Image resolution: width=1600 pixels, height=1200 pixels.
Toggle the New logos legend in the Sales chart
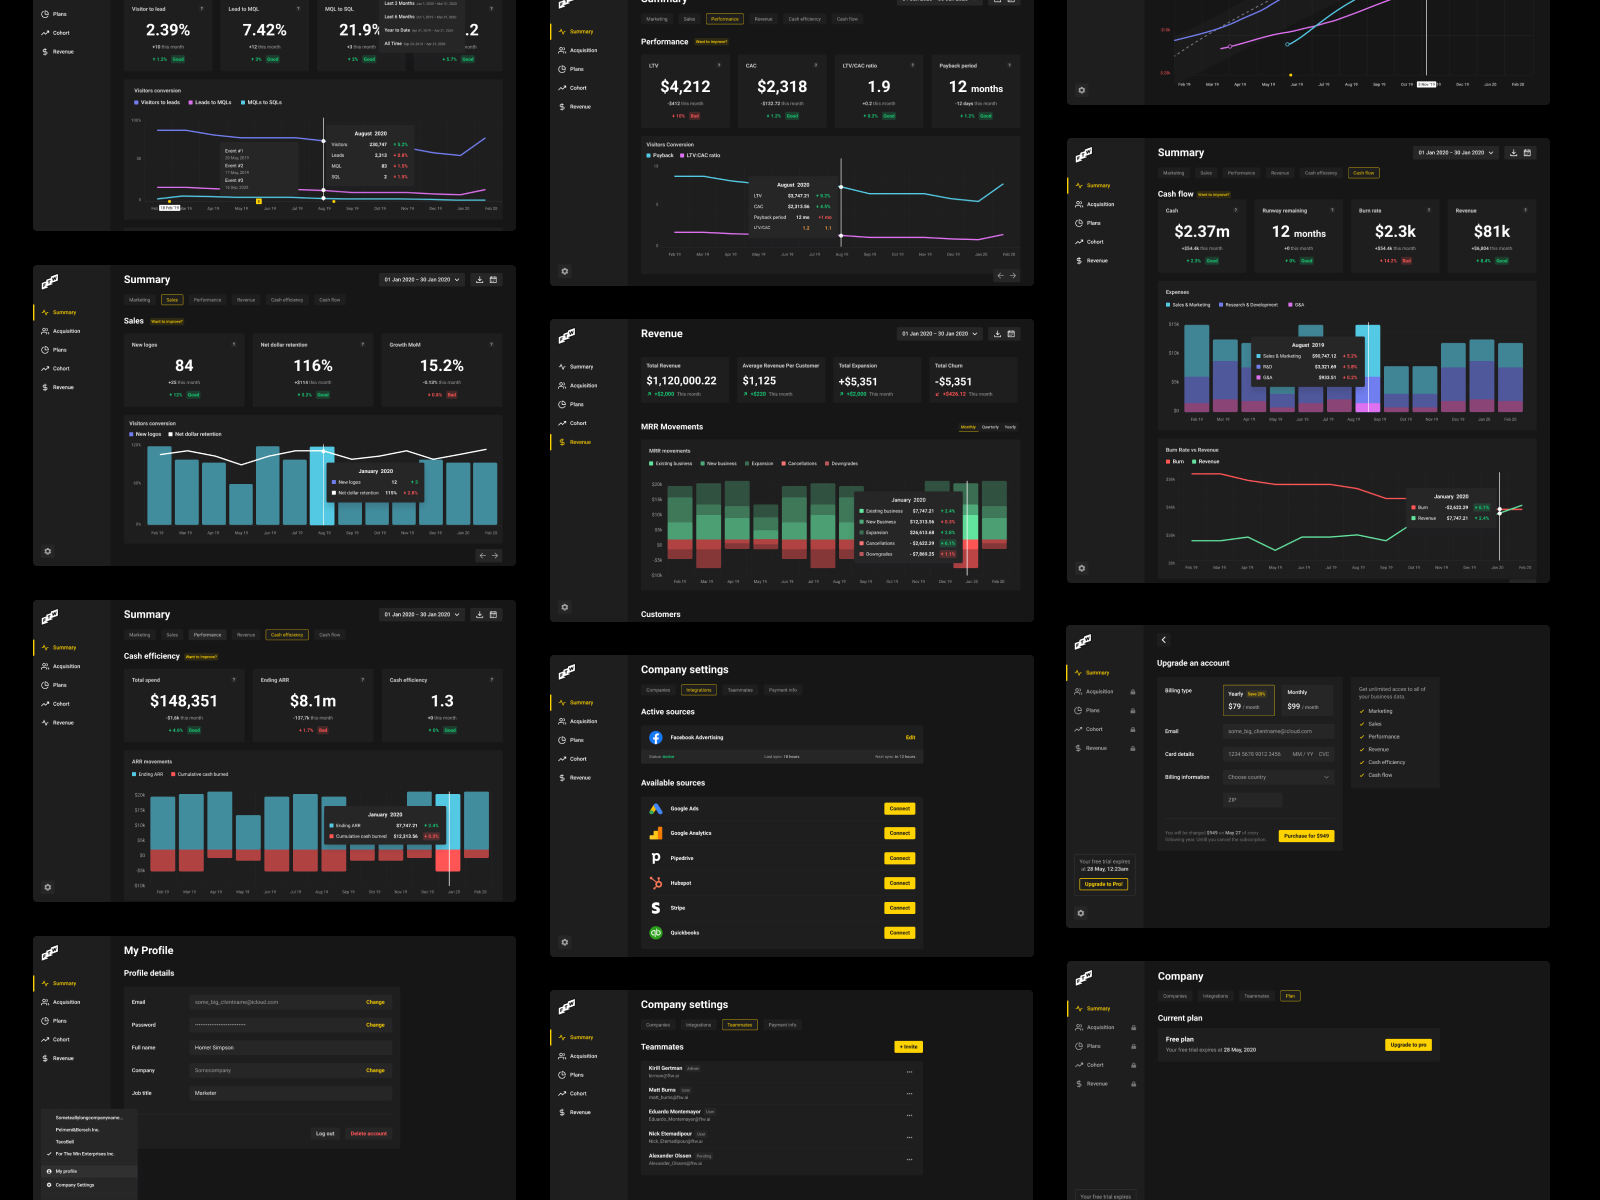coord(145,434)
